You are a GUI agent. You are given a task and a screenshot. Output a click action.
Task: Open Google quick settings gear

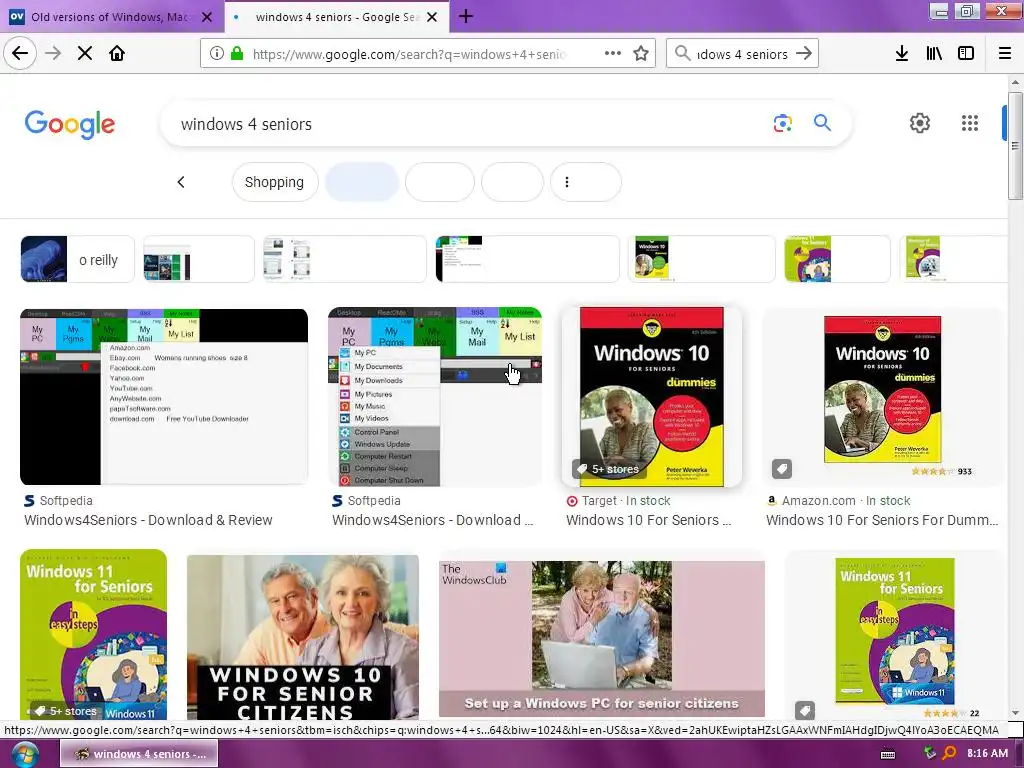click(920, 123)
